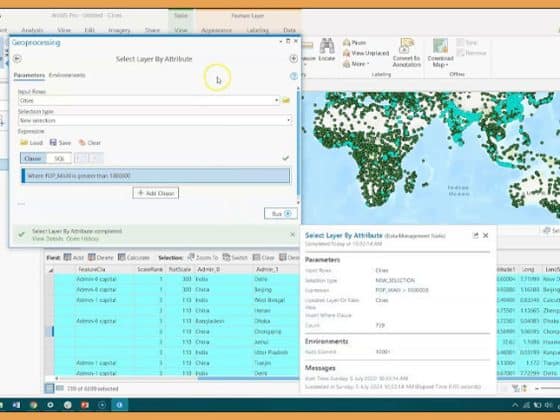This screenshot has width=560, height=420.
Task: Open the Input Rows dropdown
Action: point(276,101)
